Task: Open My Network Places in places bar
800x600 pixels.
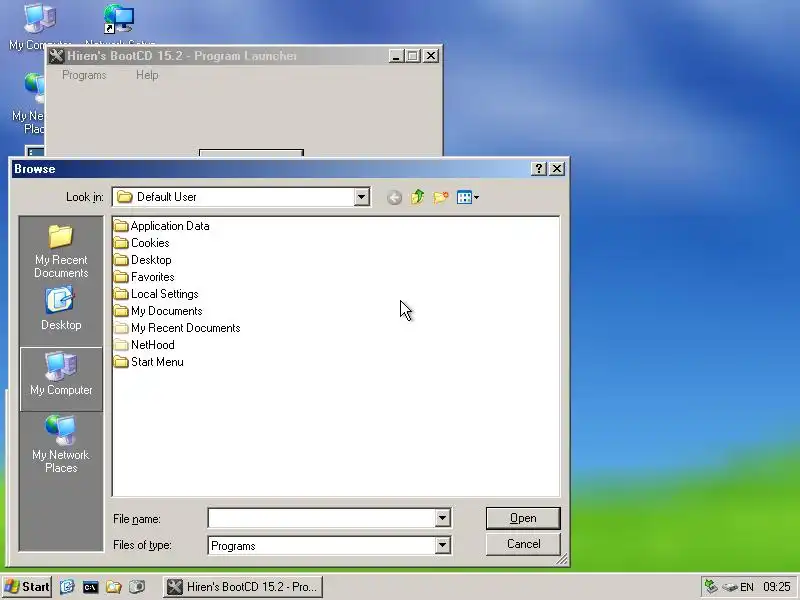Action: tap(61, 443)
